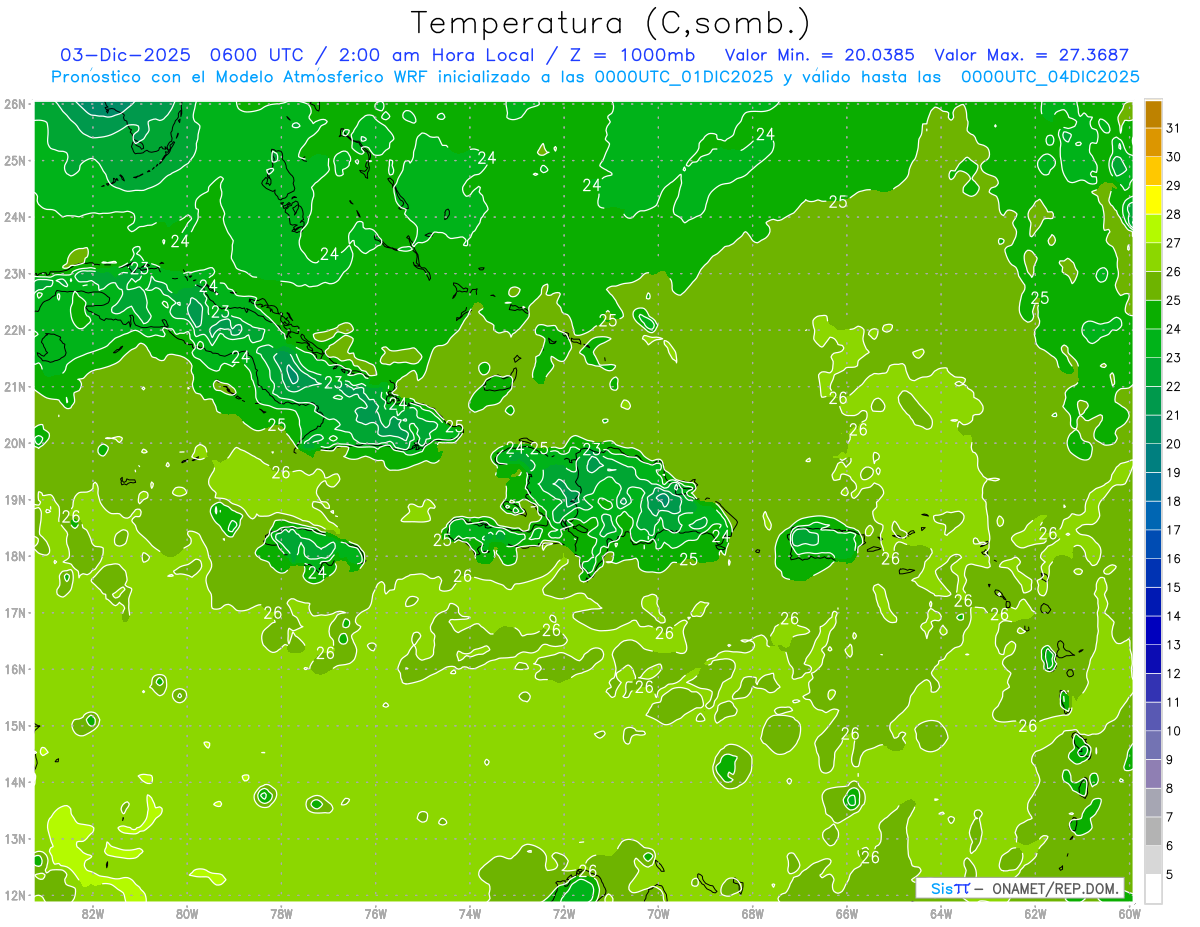Click the color scale value '27'
The width and height of the screenshot is (1200, 927).
[1174, 243]
